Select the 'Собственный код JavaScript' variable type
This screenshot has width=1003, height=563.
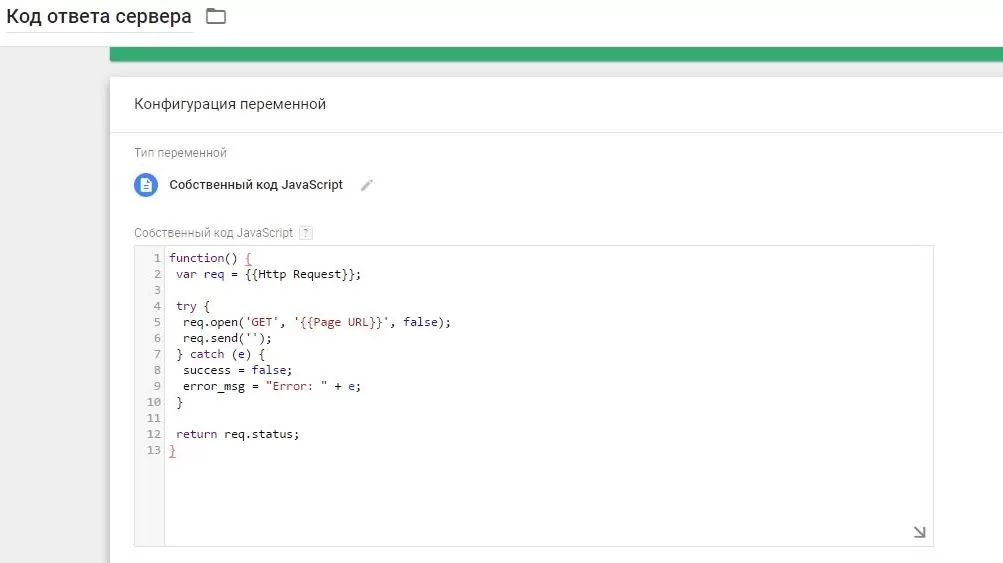click(256, 185)
